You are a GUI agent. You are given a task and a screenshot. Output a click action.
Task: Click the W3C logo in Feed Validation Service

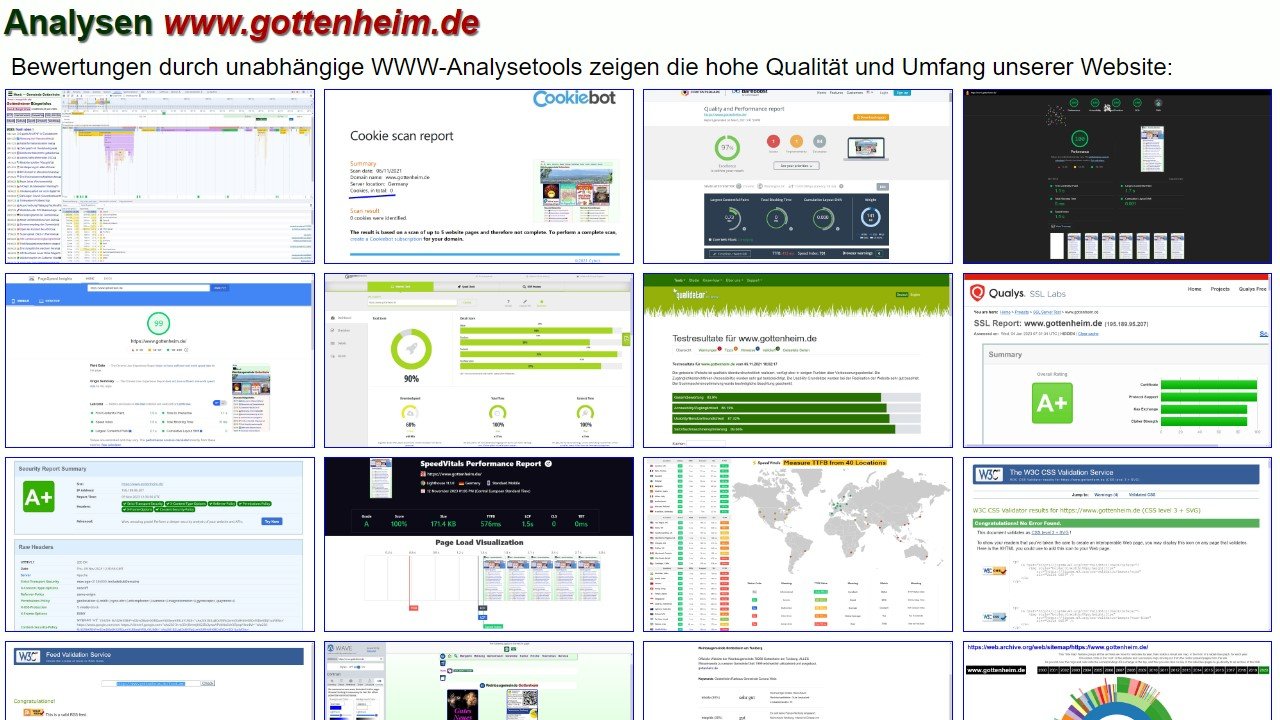coord(27,654)
